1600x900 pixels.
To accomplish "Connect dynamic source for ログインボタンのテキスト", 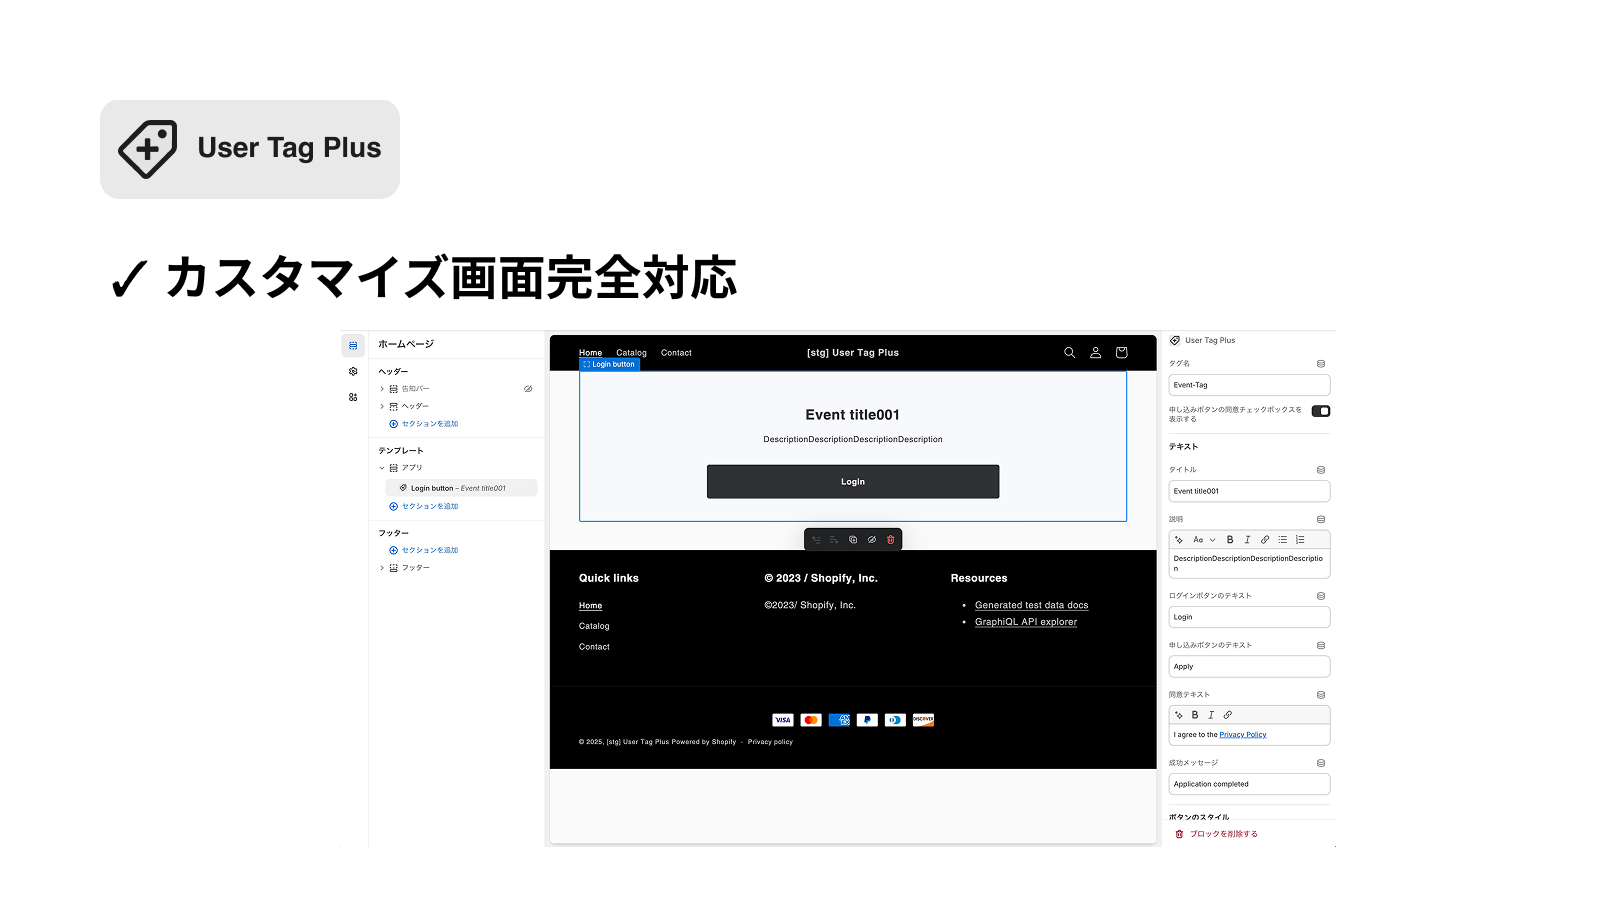I will [x=1321, y=596].
